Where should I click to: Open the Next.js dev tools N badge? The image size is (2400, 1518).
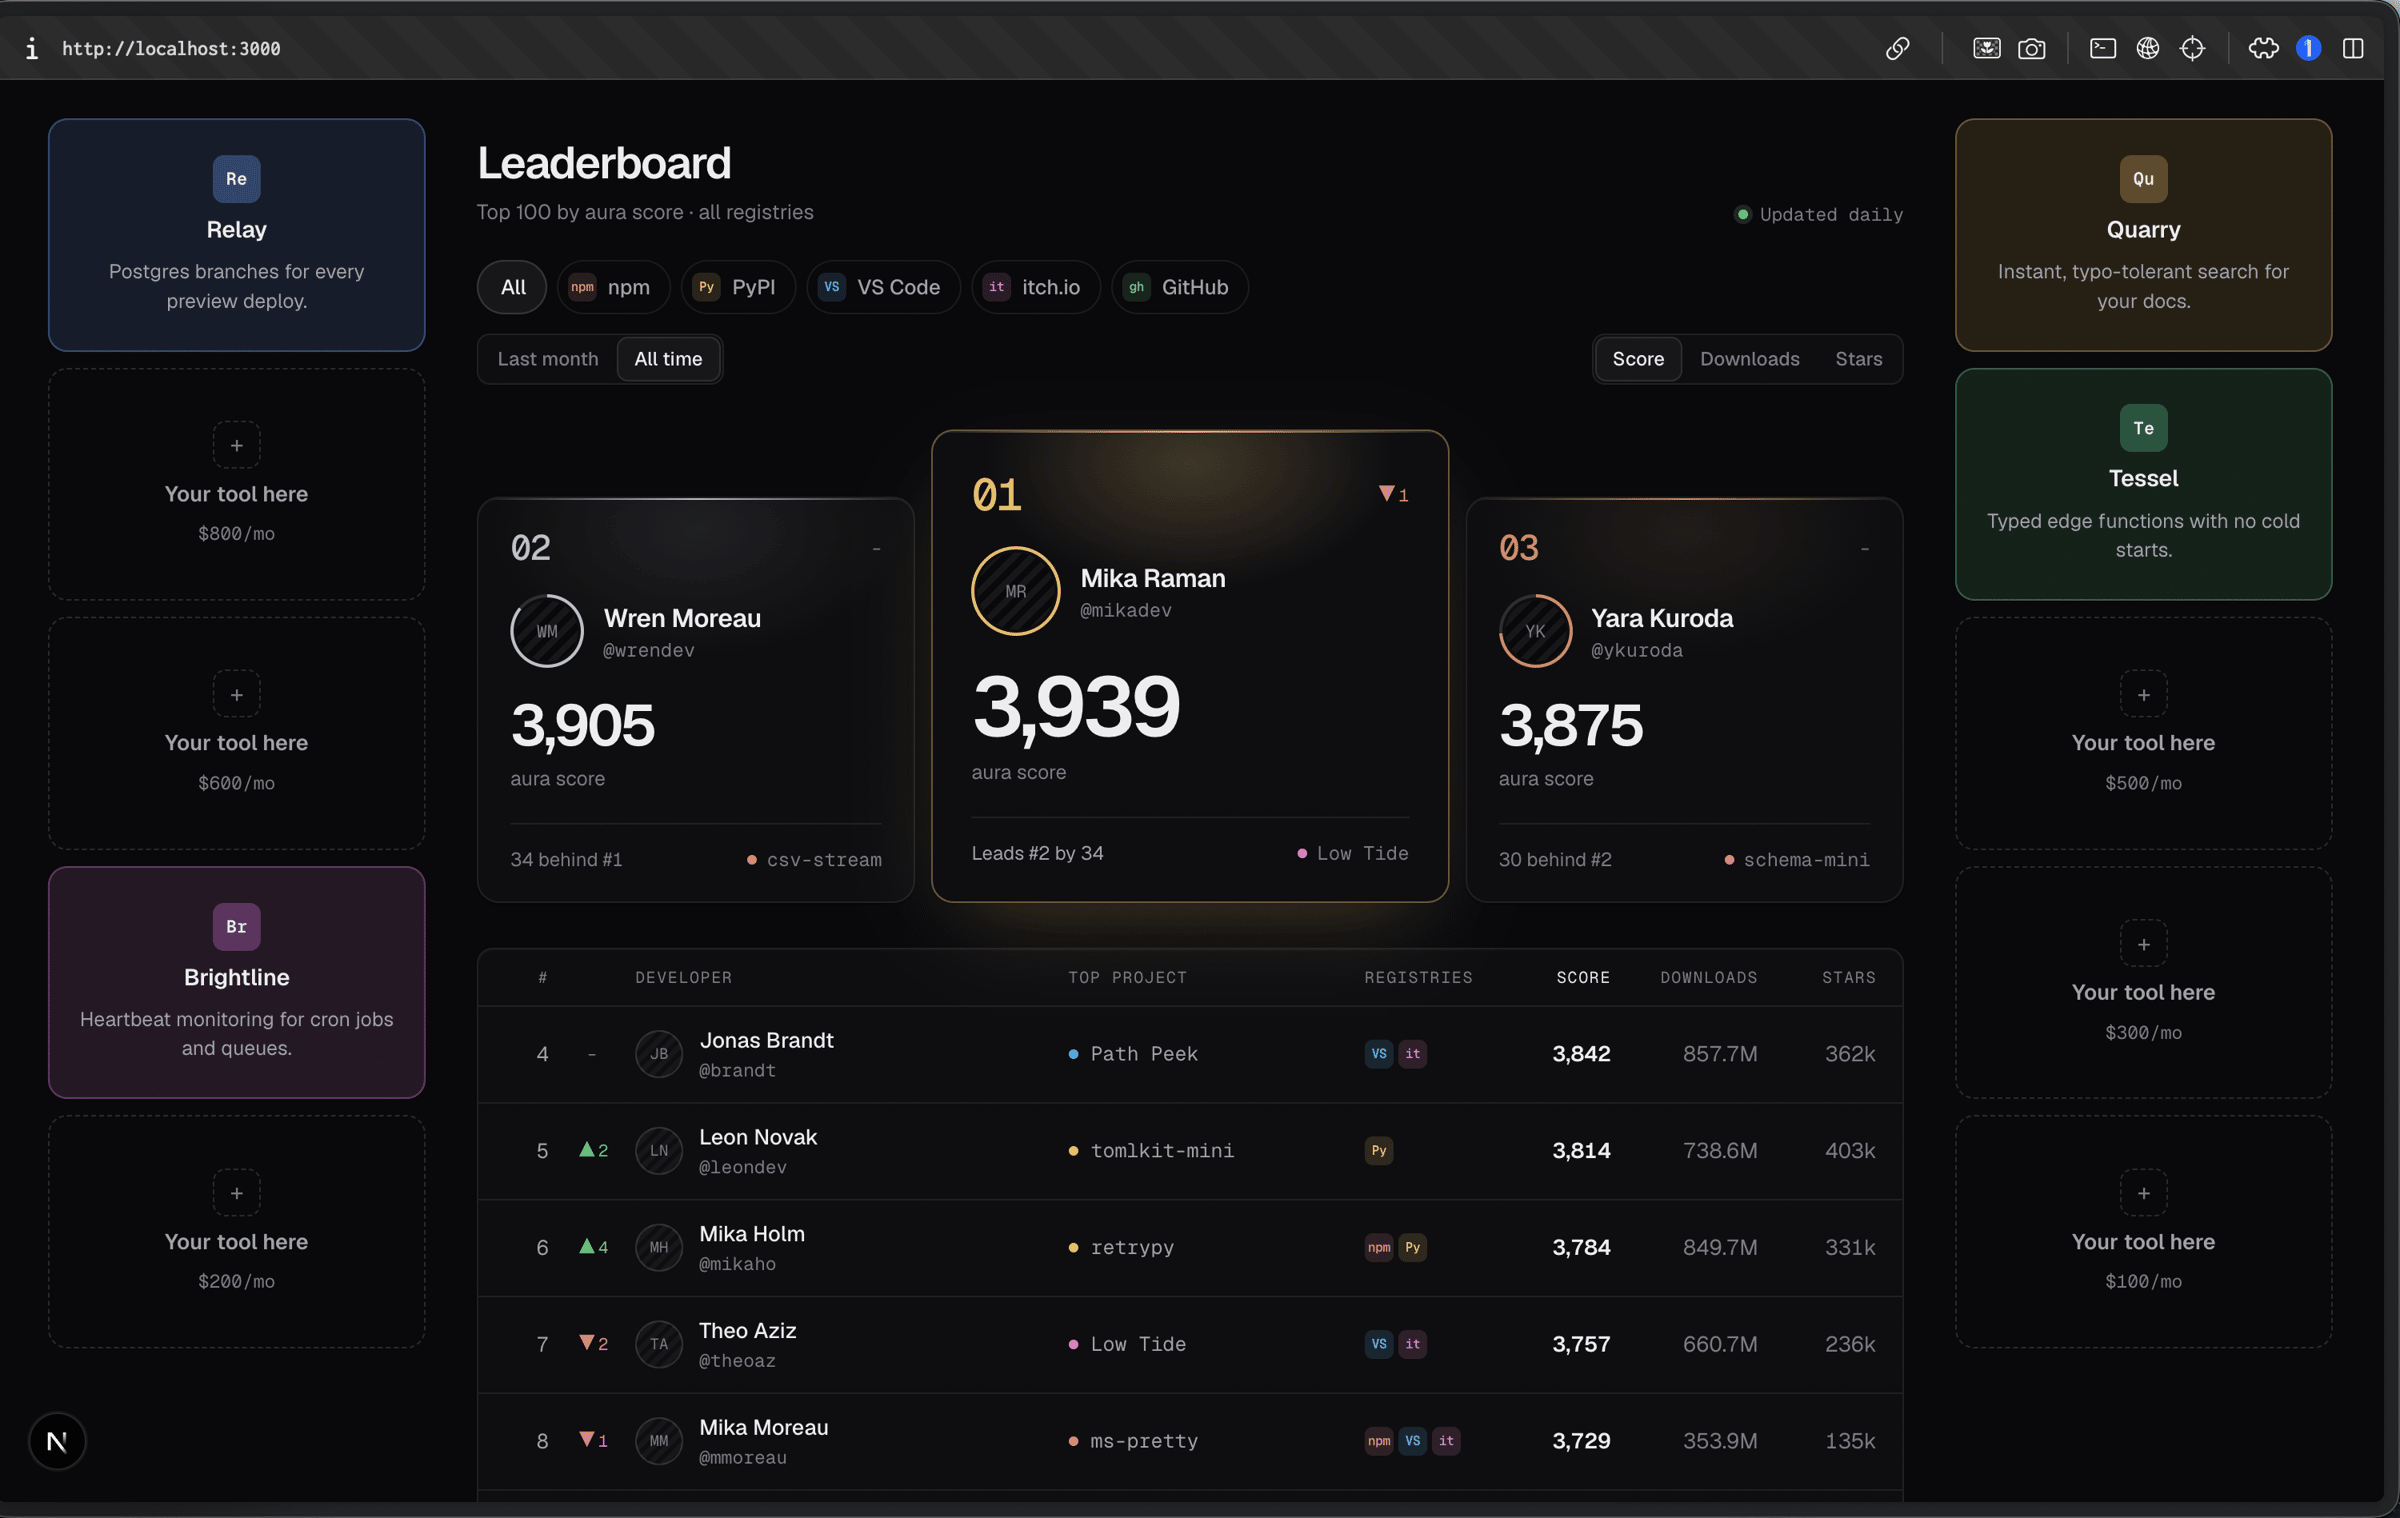point(57,1441)
